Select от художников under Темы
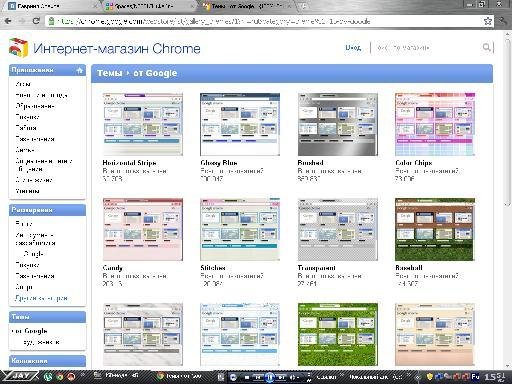 [x=41, y=342]
